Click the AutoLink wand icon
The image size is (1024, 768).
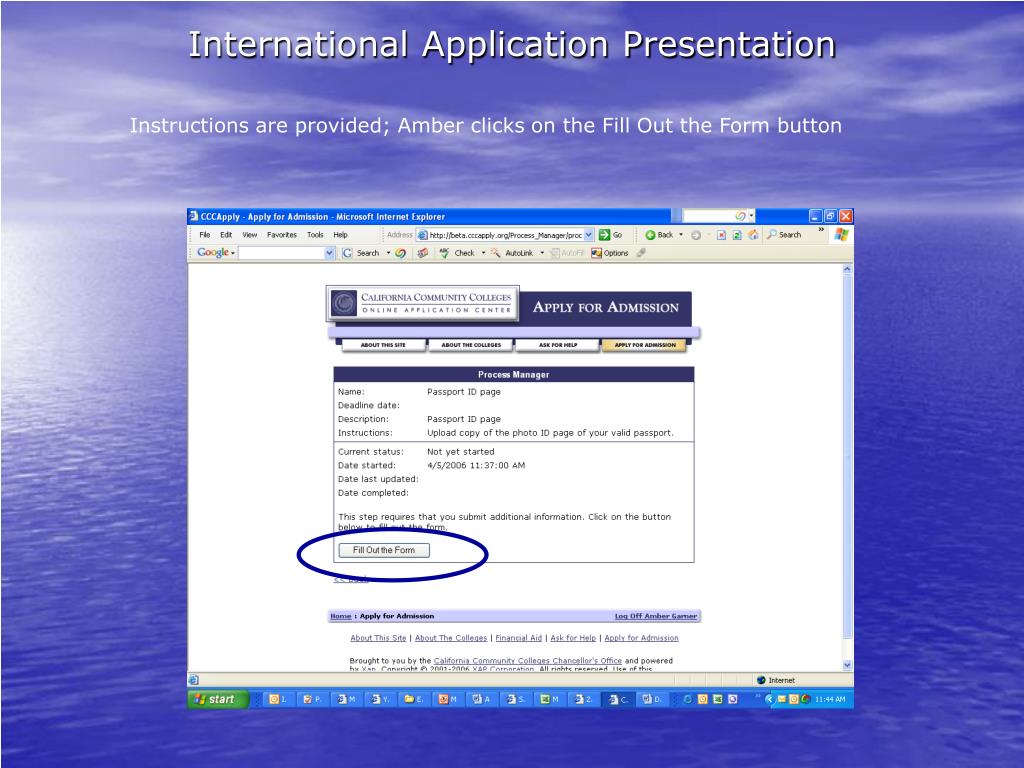[x=496, y=253]
